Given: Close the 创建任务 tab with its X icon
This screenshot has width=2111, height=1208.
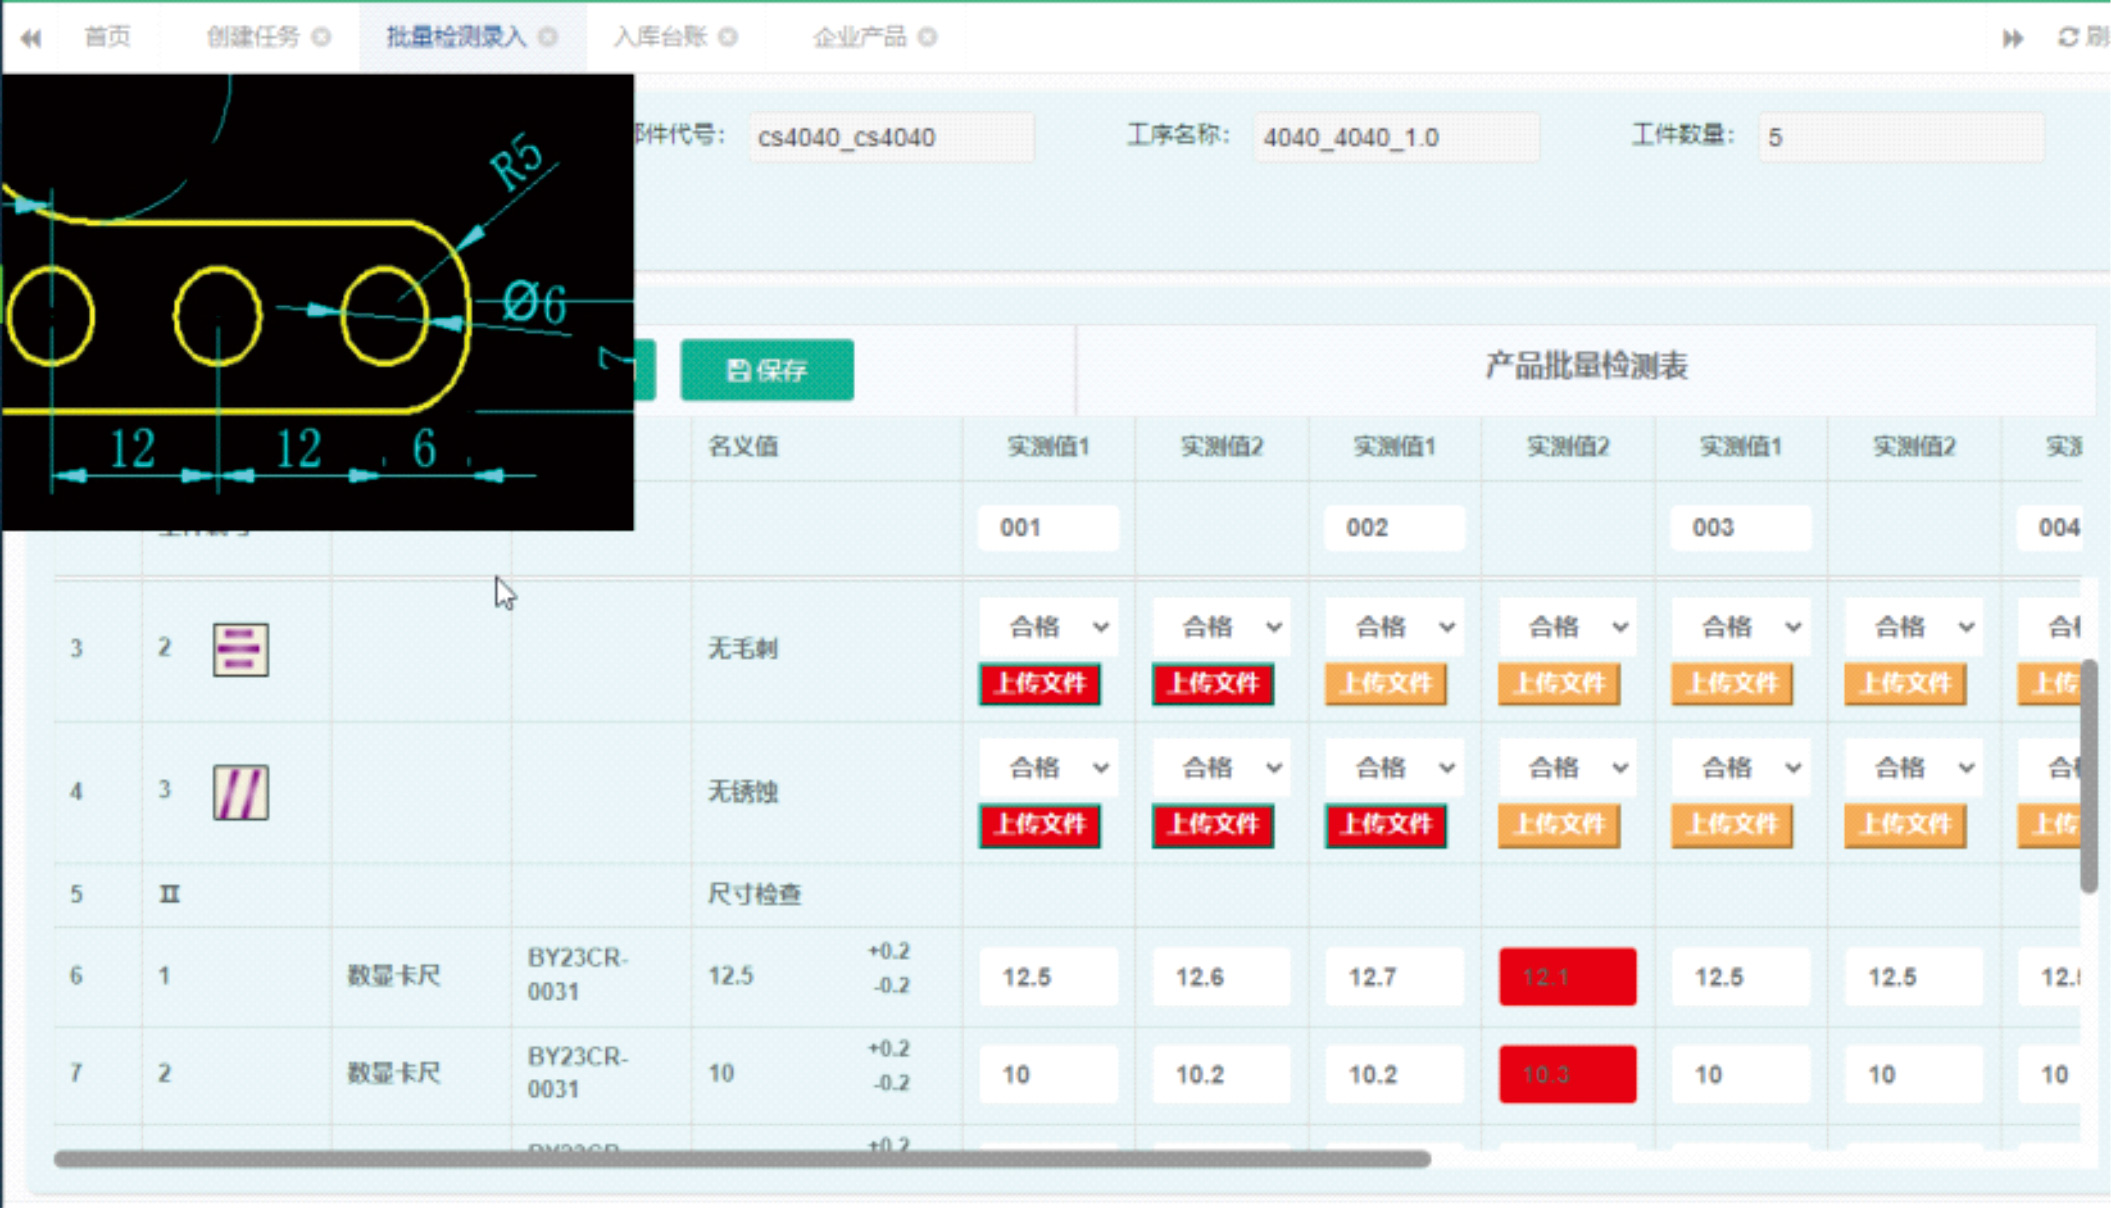Looking at the screenshot, I should click(x=321, y=37).
